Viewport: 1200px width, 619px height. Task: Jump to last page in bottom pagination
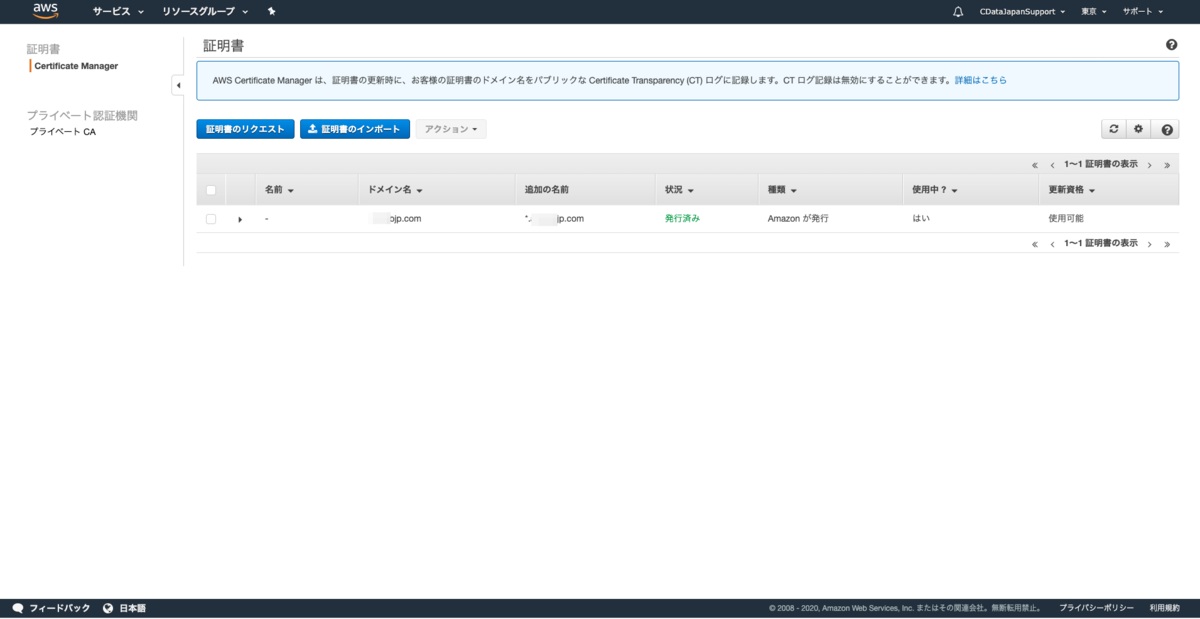1167,244
